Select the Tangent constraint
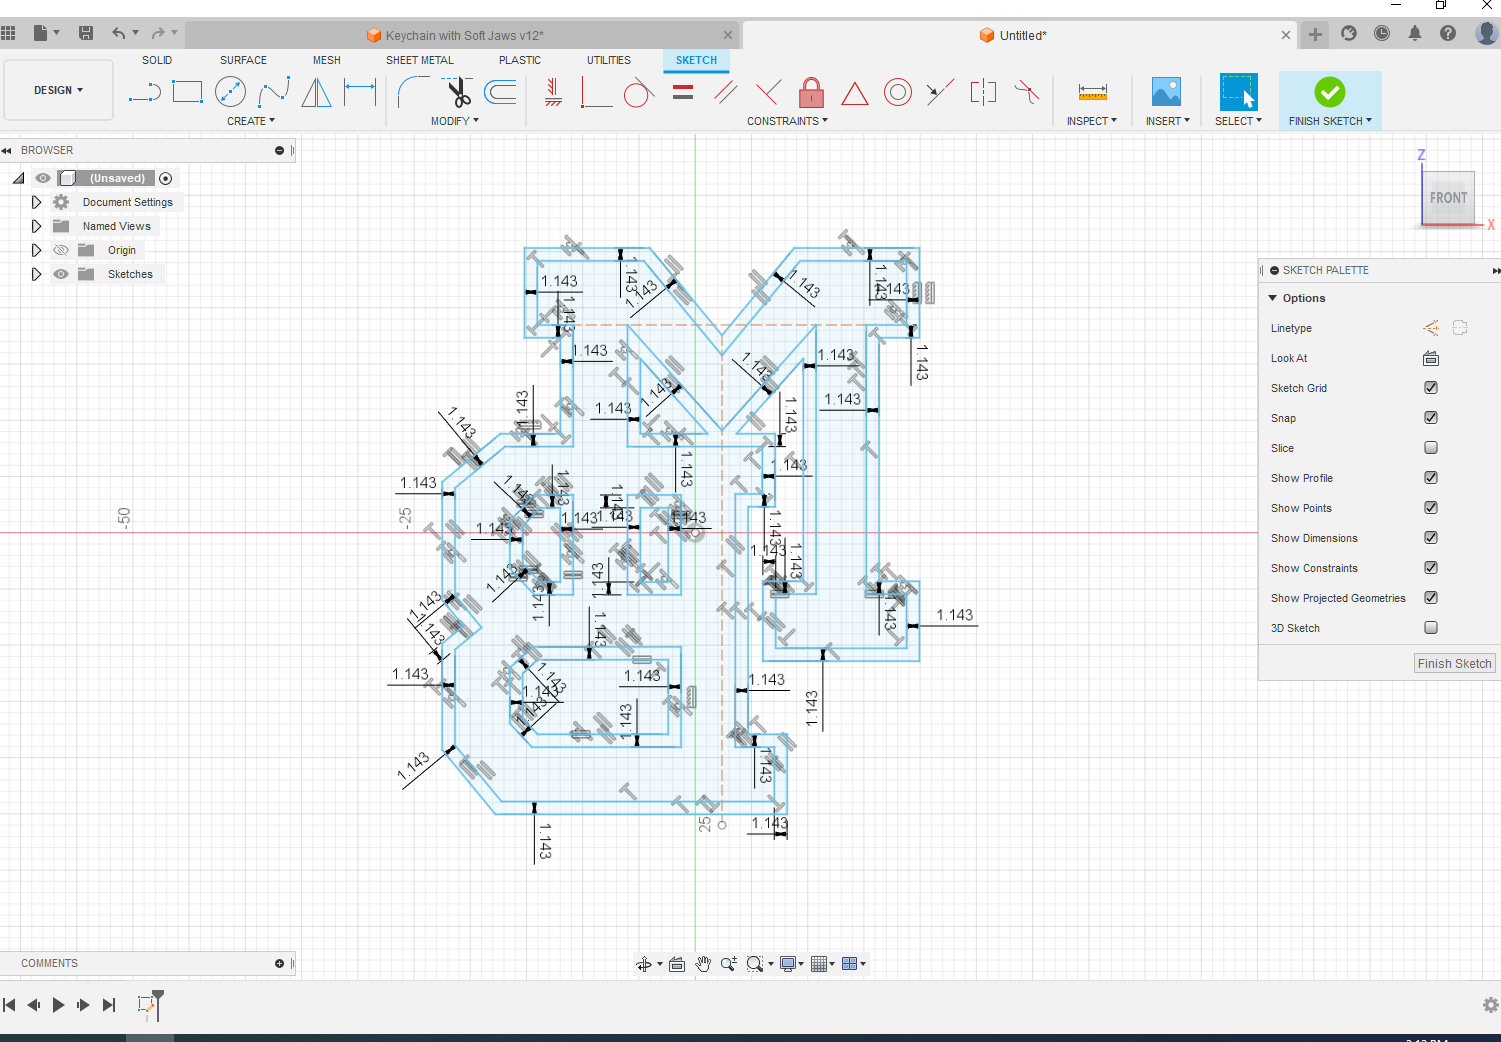This screenshot has height=1042, width=1501. 639,92
